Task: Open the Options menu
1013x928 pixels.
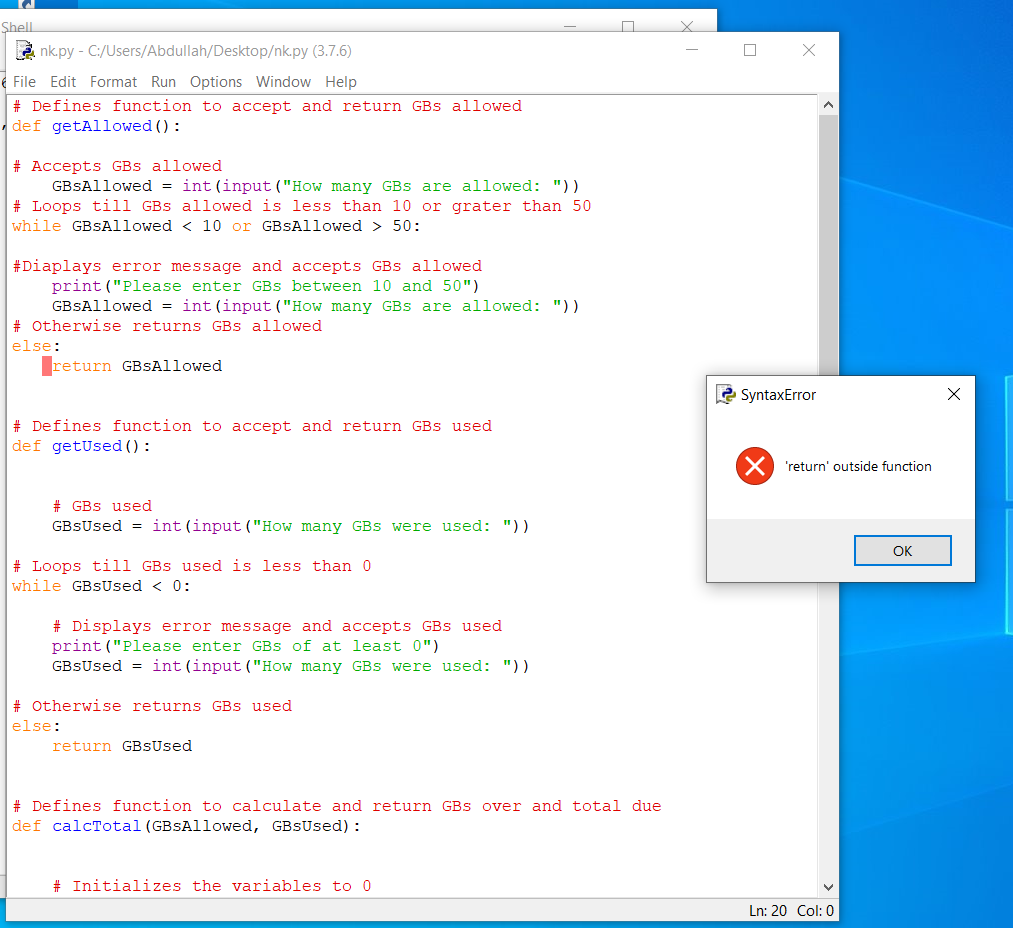Action: click(x=216, y=82)
